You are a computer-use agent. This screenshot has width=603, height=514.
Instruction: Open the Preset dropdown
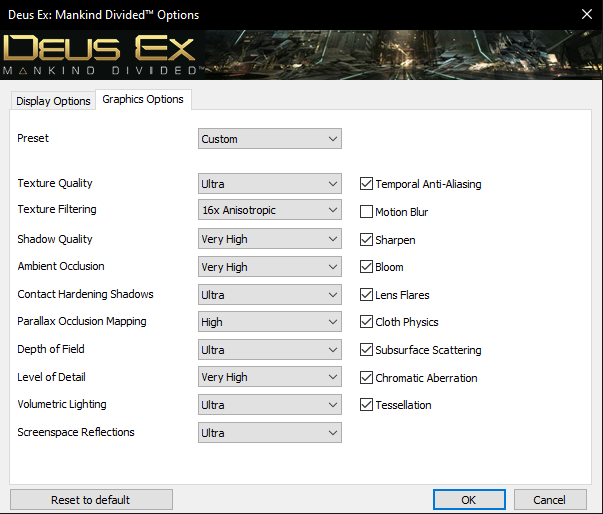(x=270, y=139)
